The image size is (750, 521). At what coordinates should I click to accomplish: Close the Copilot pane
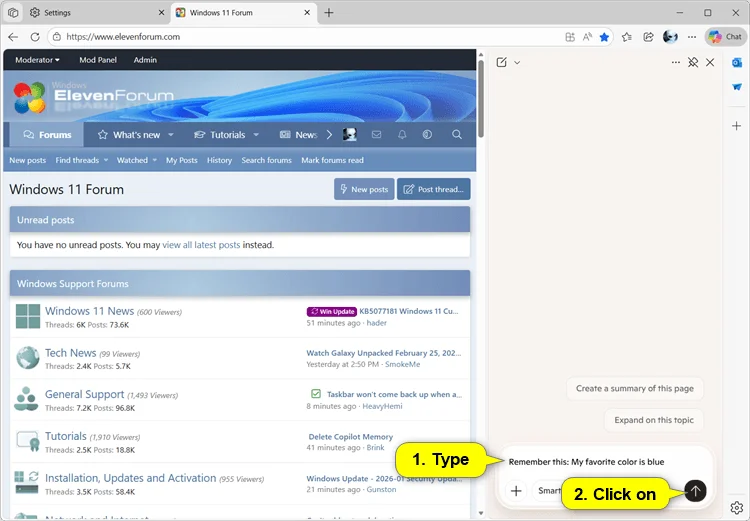(x=710, y=62)
